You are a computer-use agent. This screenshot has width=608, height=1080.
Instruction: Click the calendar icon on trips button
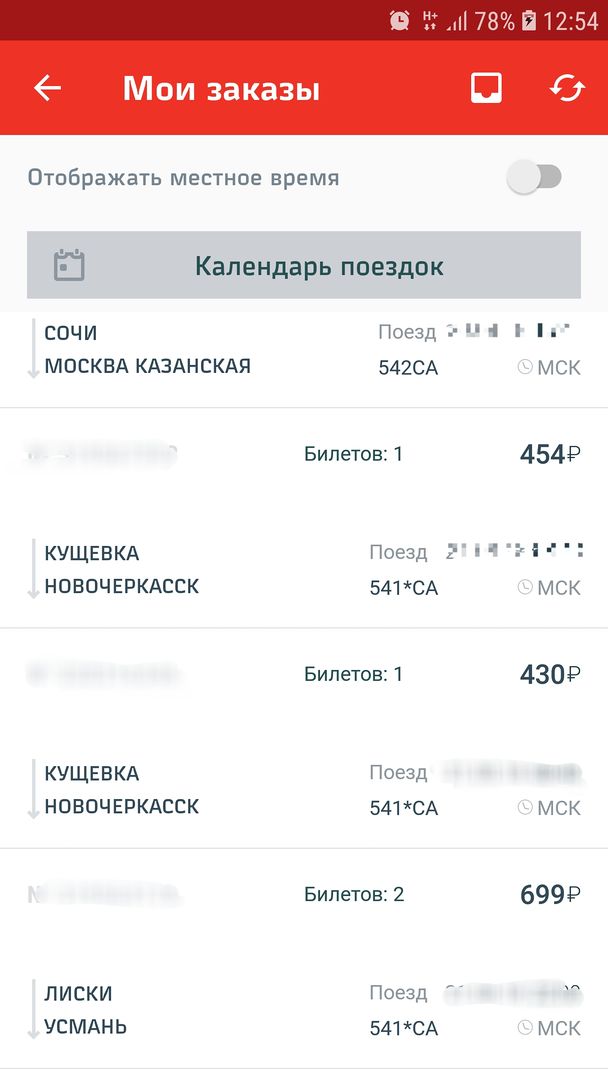point(69,266)
